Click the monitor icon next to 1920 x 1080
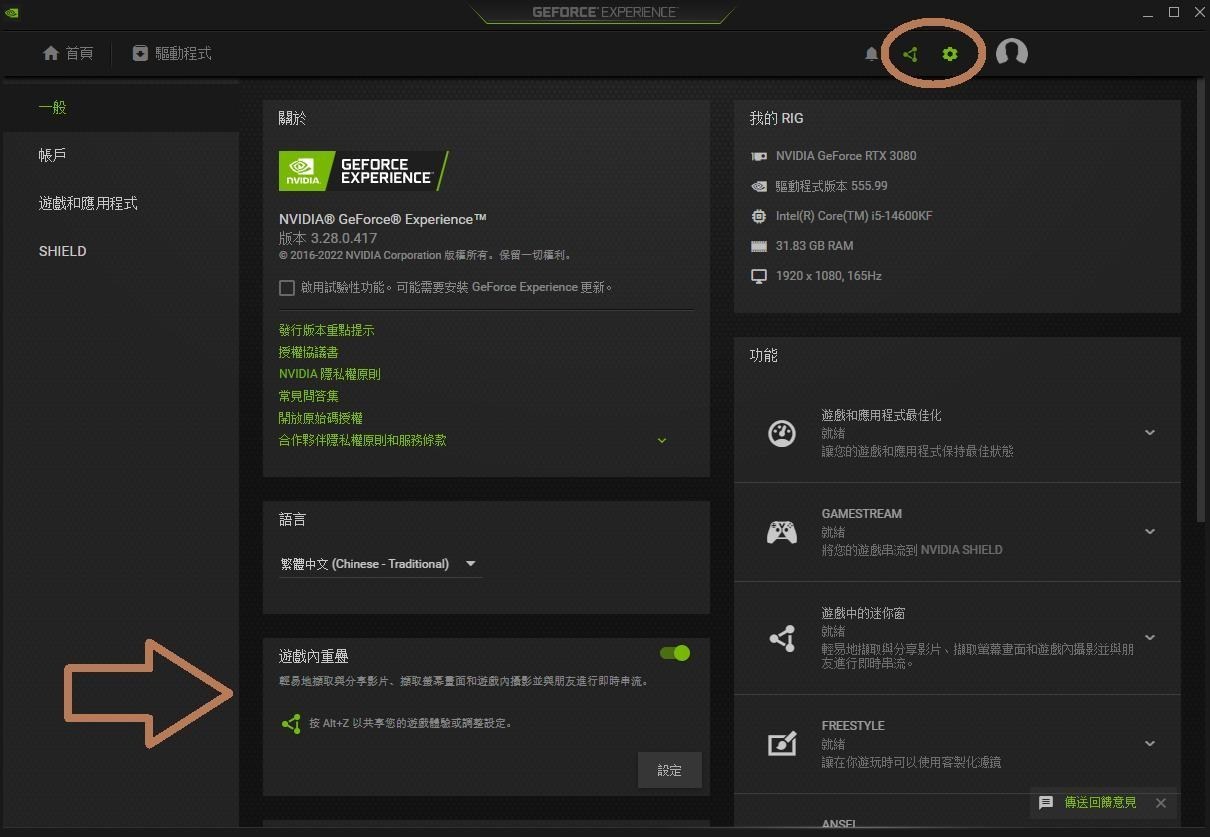1210x837 pixels. click(759, 276)
